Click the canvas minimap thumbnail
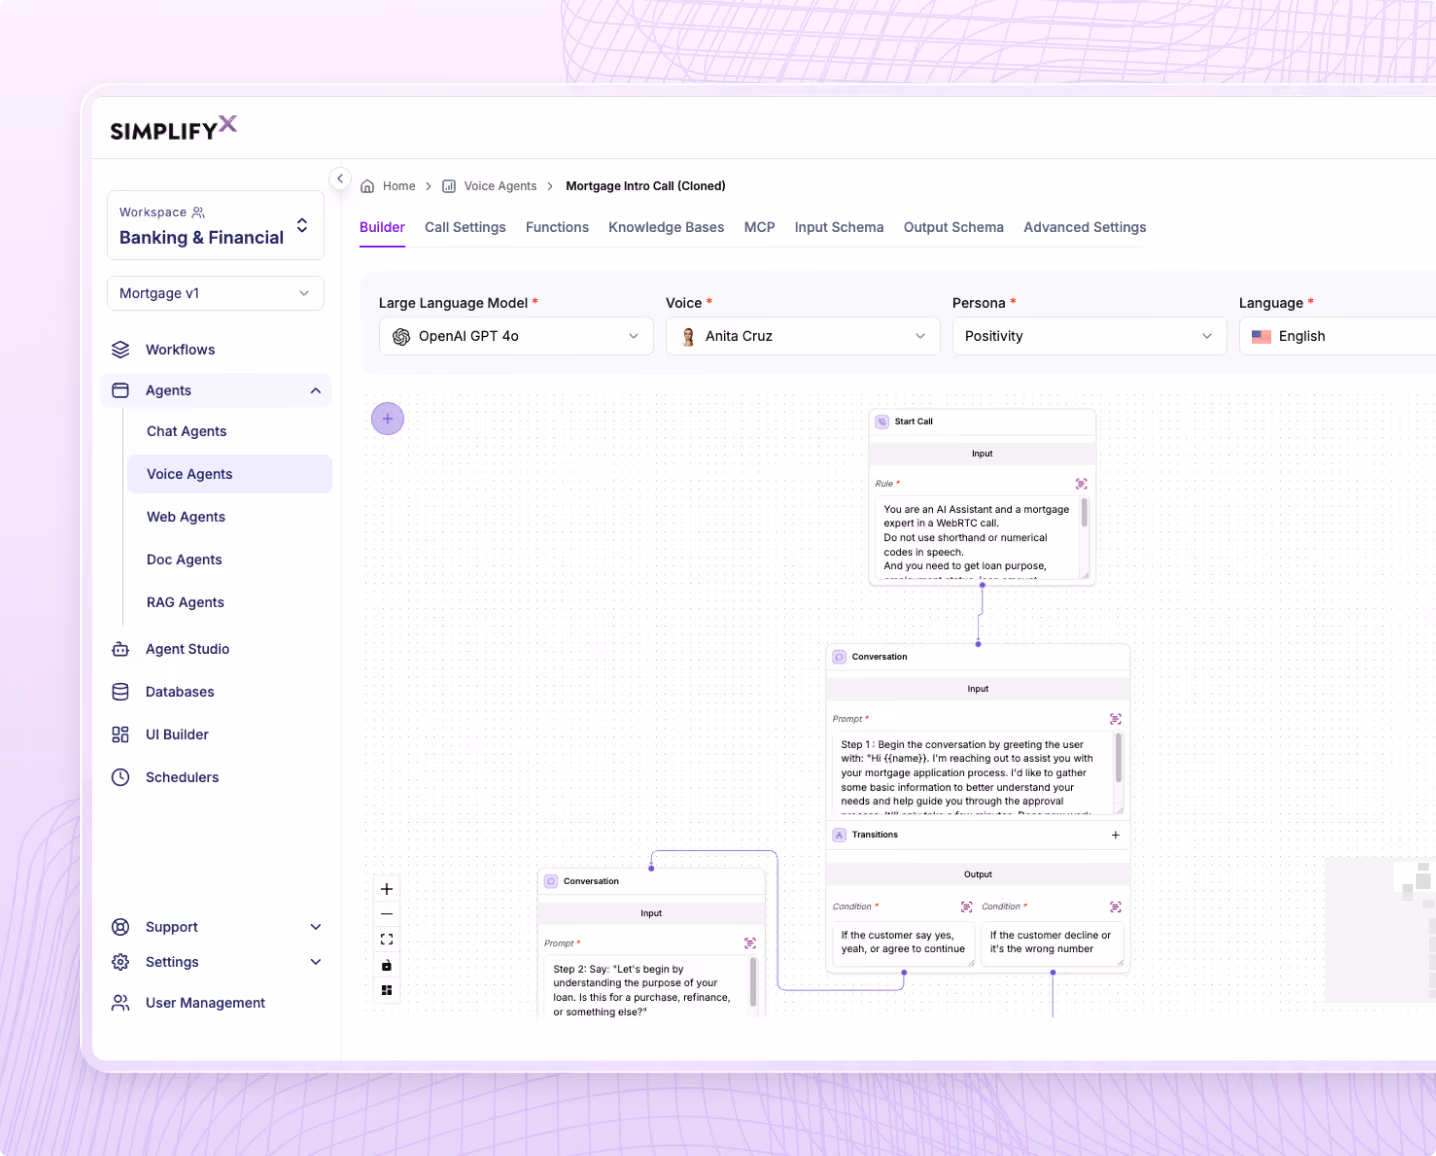Image resolution: width=1436 pixels, height=1156 pixels. click(1380, 929)
